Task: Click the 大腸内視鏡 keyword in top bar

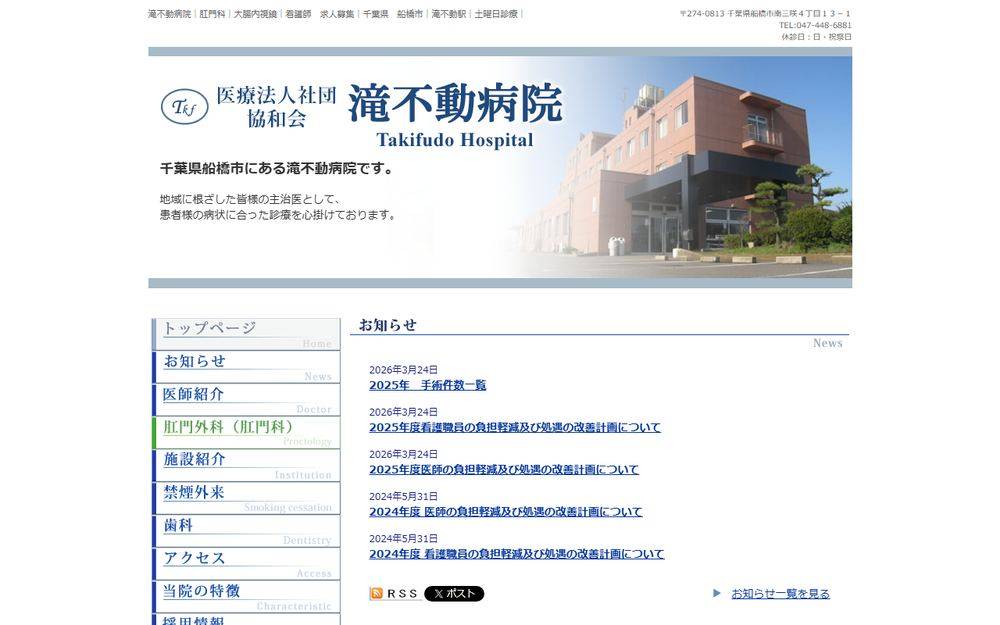Action: click(255, 14)
